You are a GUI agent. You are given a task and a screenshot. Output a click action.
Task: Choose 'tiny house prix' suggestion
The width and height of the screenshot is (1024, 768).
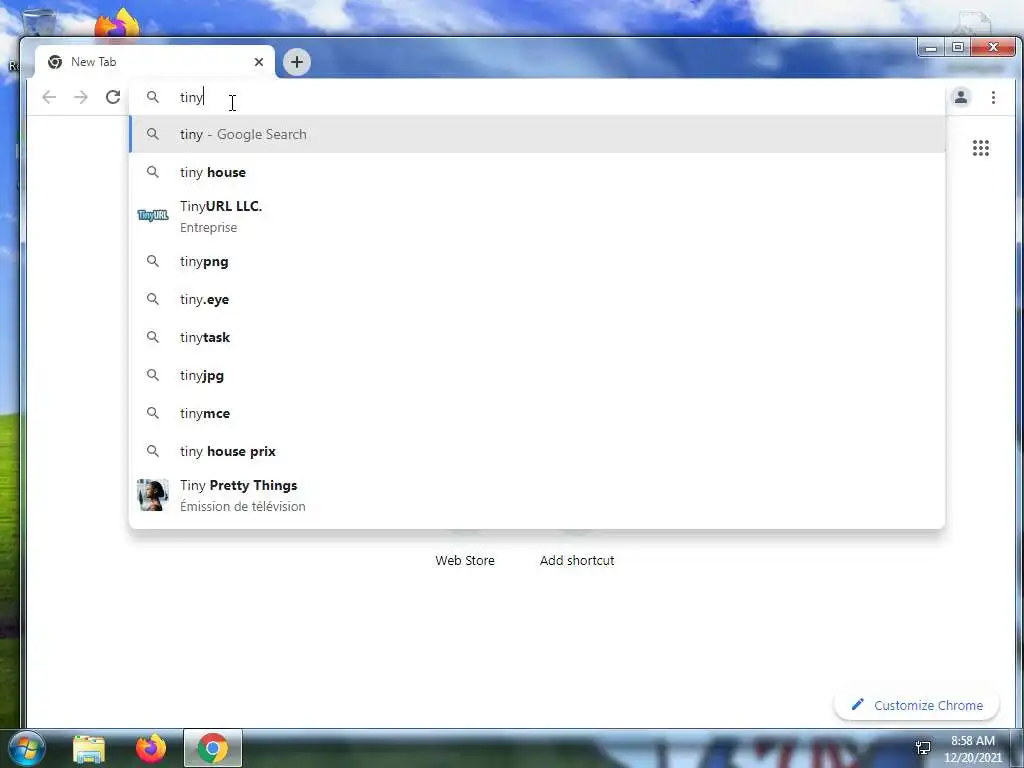coord(537,451)
